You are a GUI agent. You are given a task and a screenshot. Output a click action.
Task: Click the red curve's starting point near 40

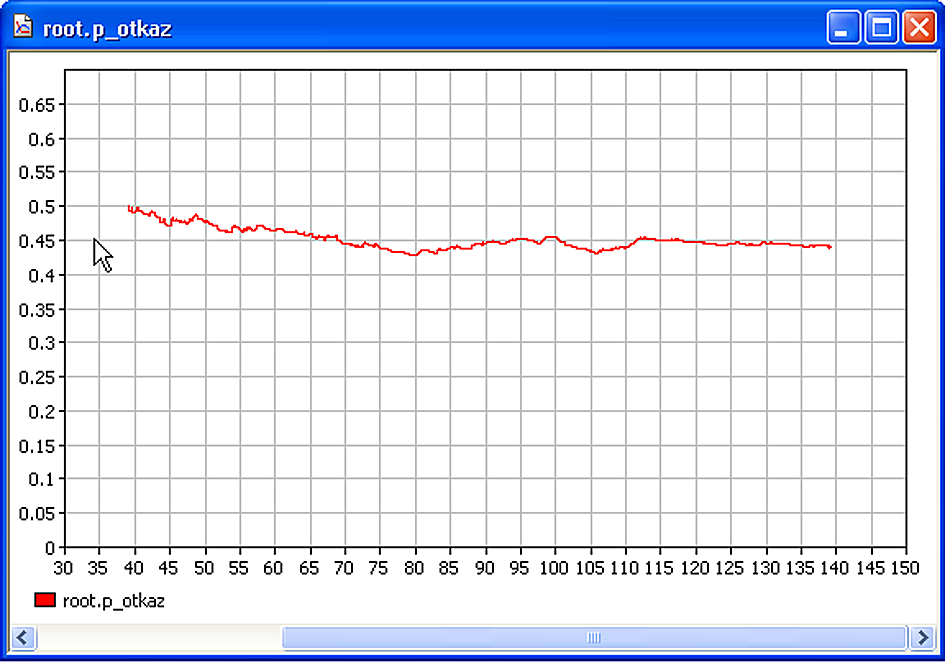(x=129, y=208)
